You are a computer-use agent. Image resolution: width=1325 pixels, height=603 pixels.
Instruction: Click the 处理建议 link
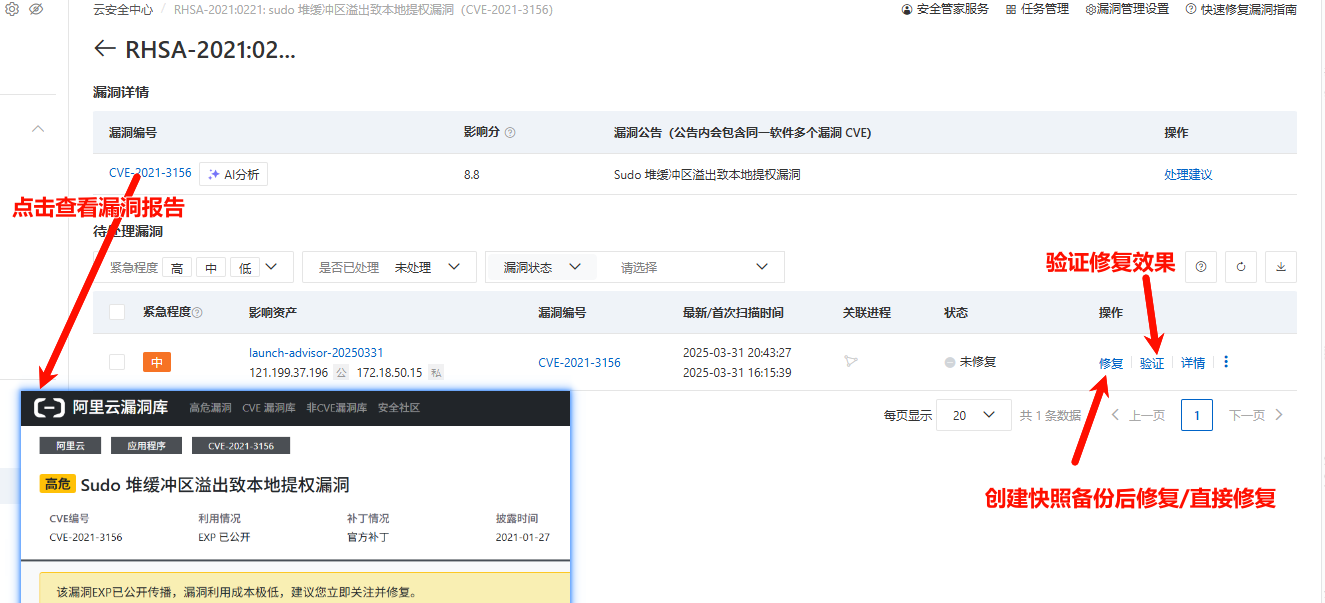1188,174
